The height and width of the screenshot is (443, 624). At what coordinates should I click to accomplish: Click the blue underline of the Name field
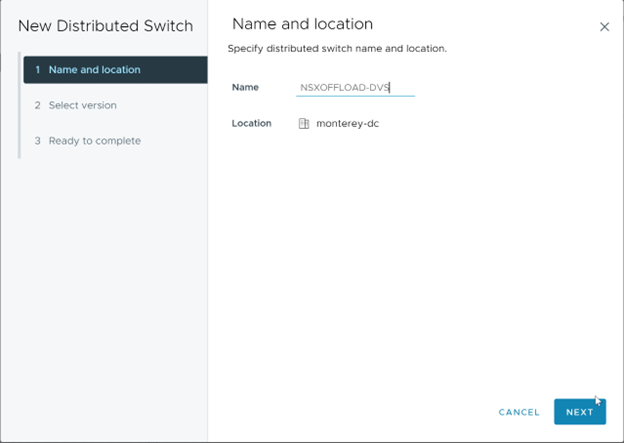coord(355,97)
